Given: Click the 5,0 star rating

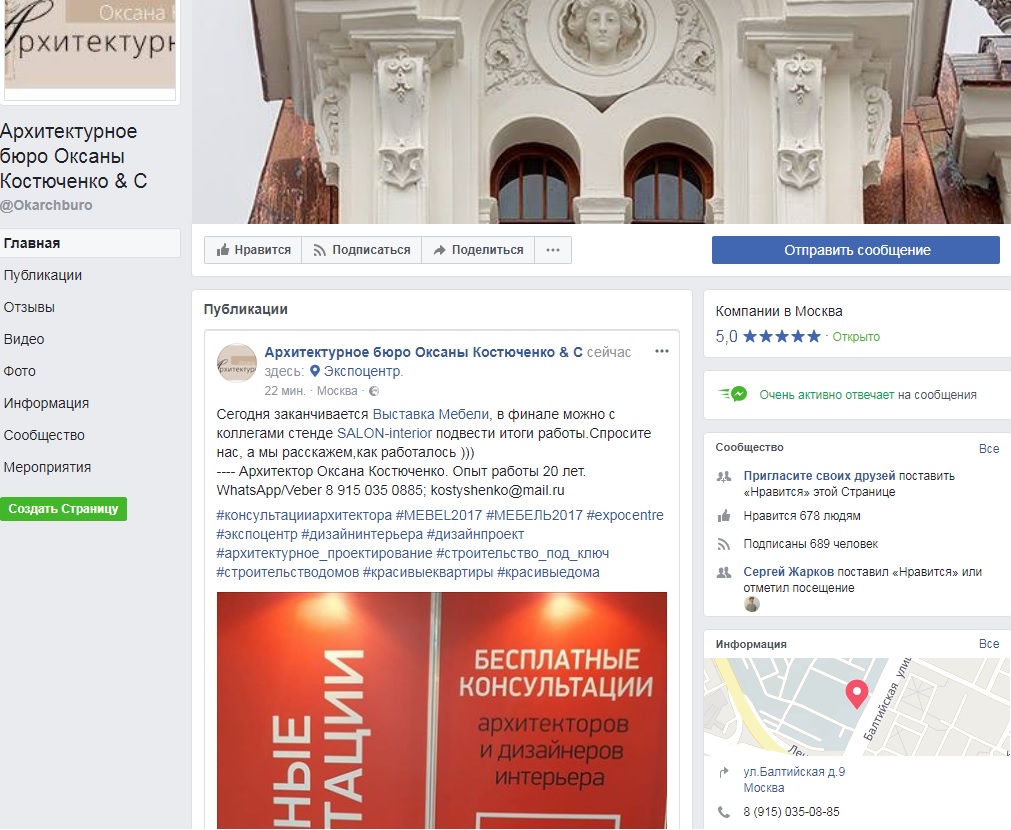Looking at the screenshot, I should click(x=768, y=337).
